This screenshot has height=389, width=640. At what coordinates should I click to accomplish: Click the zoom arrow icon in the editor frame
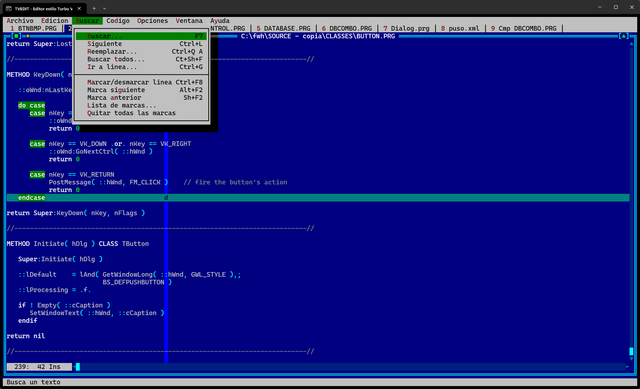pyautogui.click(x=623, y=36)
